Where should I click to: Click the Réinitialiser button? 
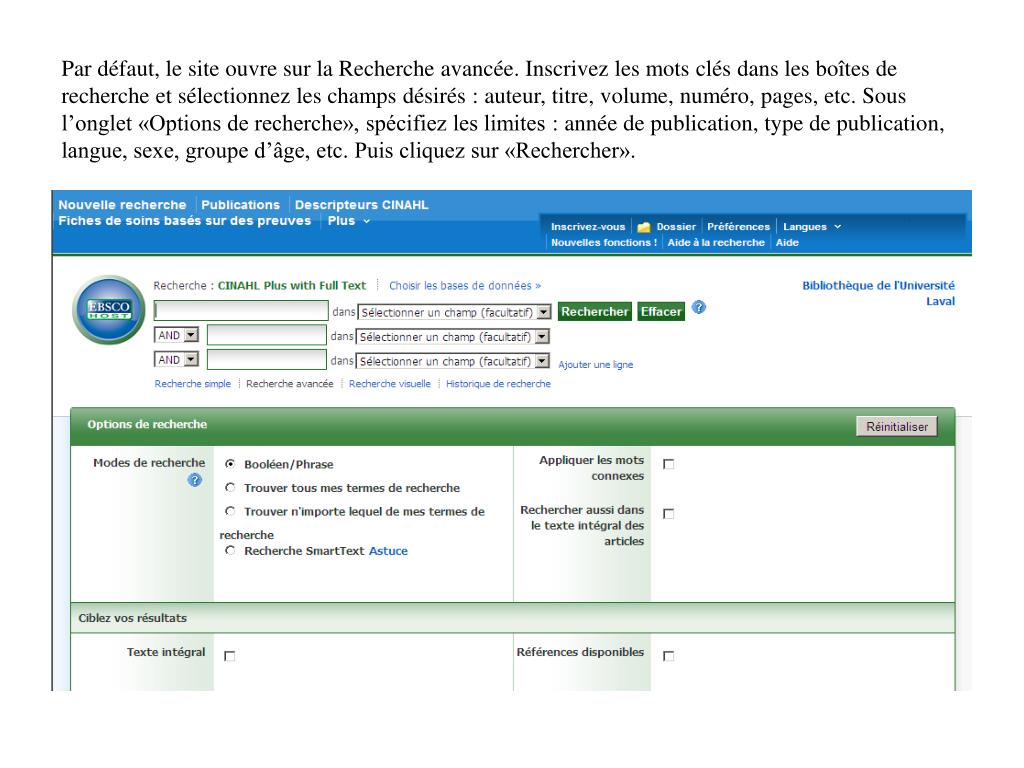pos(897,426)
